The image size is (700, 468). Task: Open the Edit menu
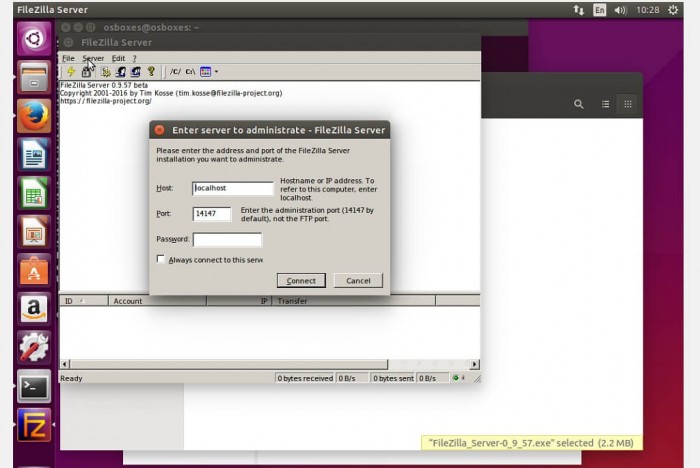point(118,58)
